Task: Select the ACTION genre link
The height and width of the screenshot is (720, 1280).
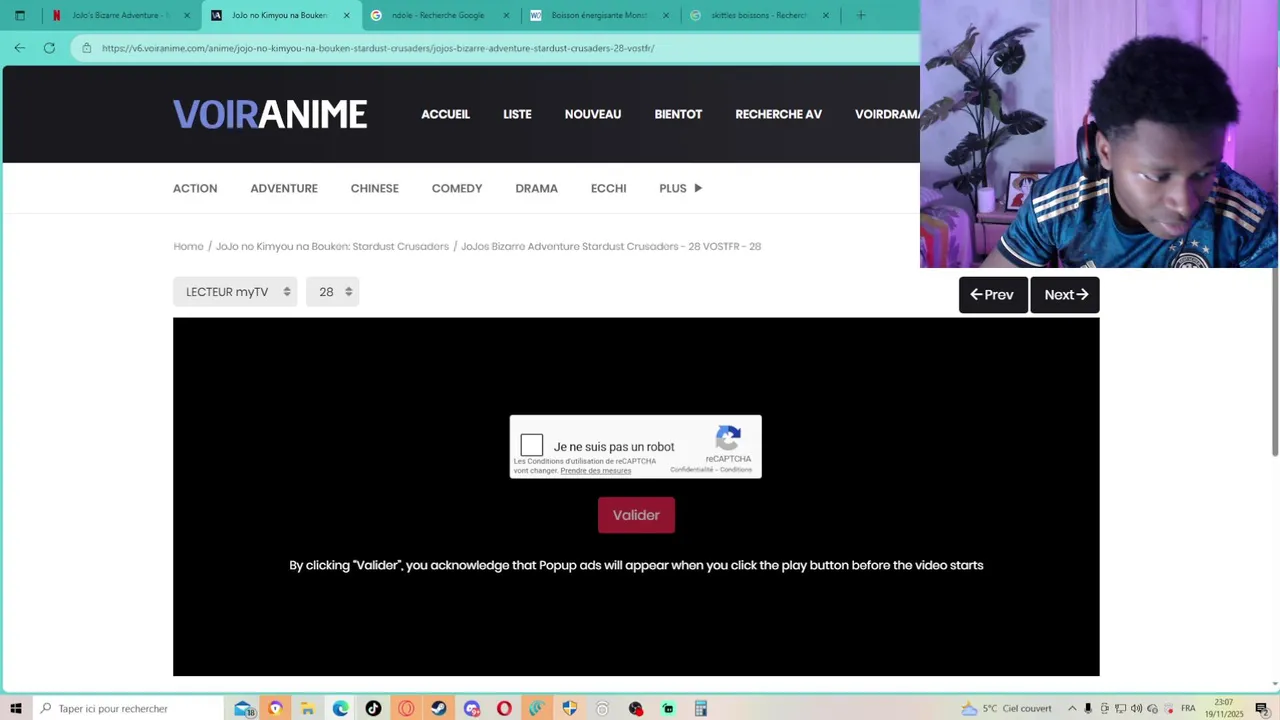Action: (x=195, y=188)
